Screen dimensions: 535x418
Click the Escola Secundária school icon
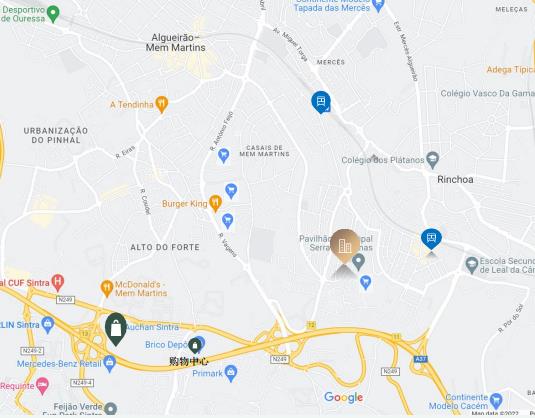[x=472, y=265]
